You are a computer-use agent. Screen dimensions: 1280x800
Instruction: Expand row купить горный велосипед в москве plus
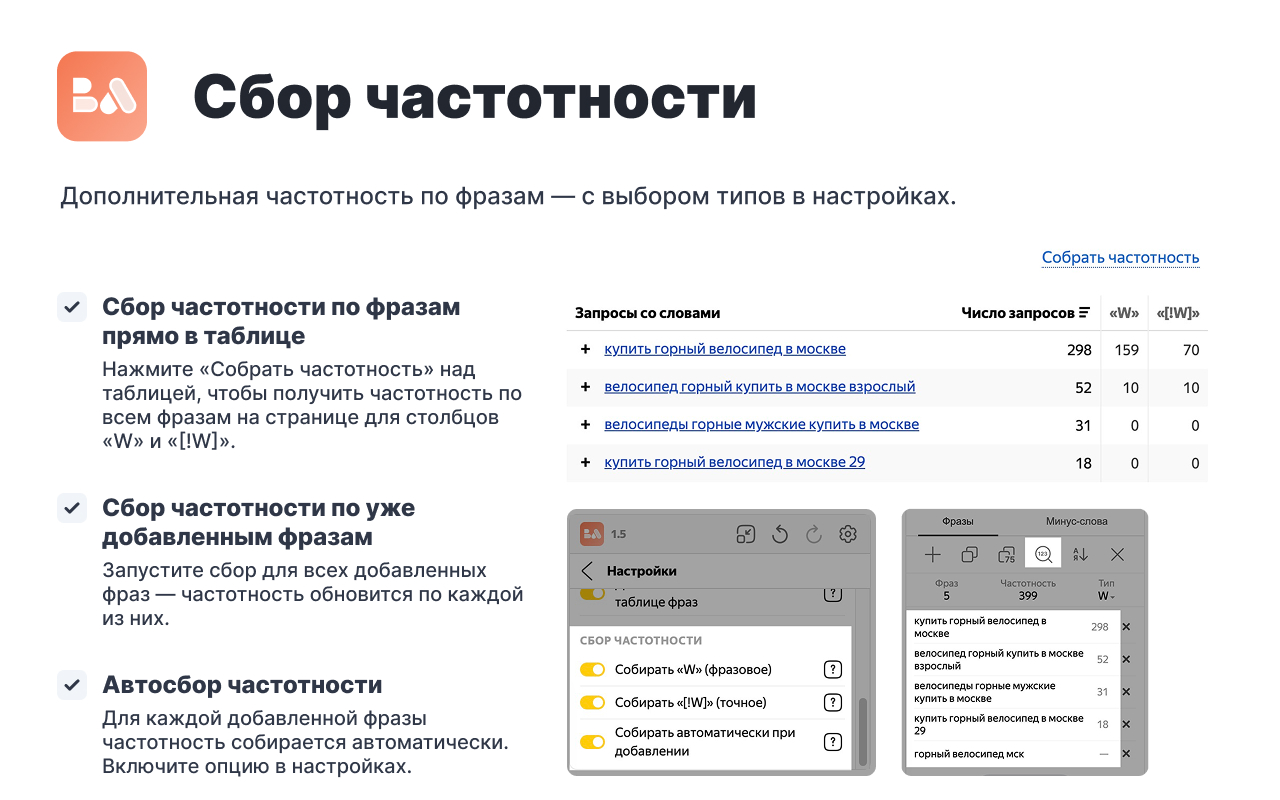click(x=586, y=349)
